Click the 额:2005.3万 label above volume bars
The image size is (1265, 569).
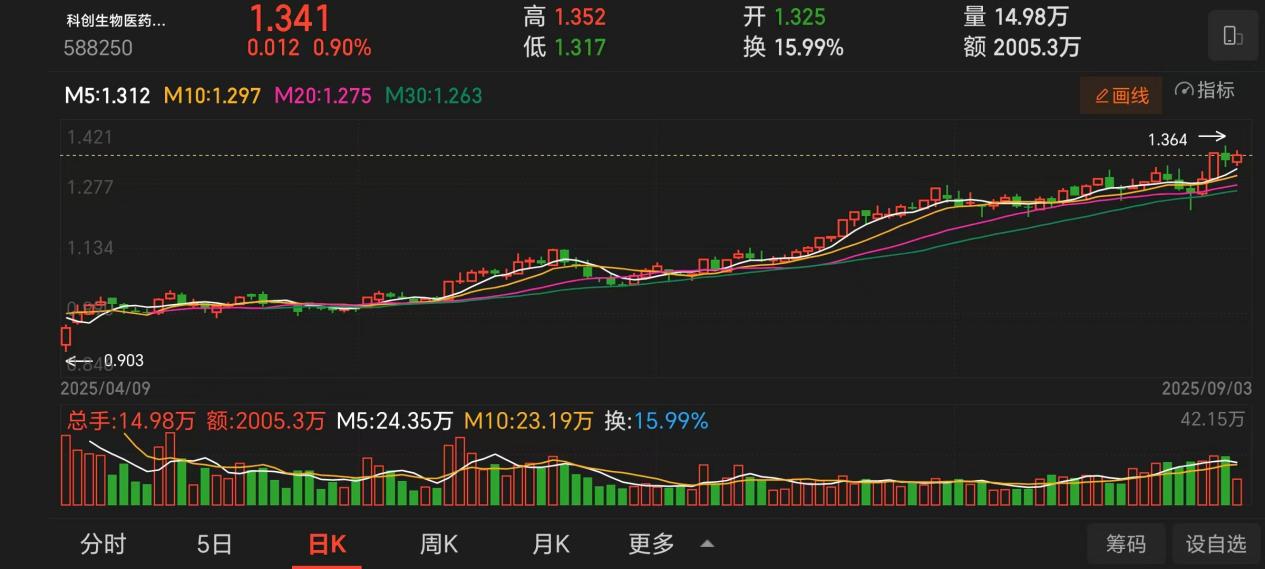click(x=266, y=421)
